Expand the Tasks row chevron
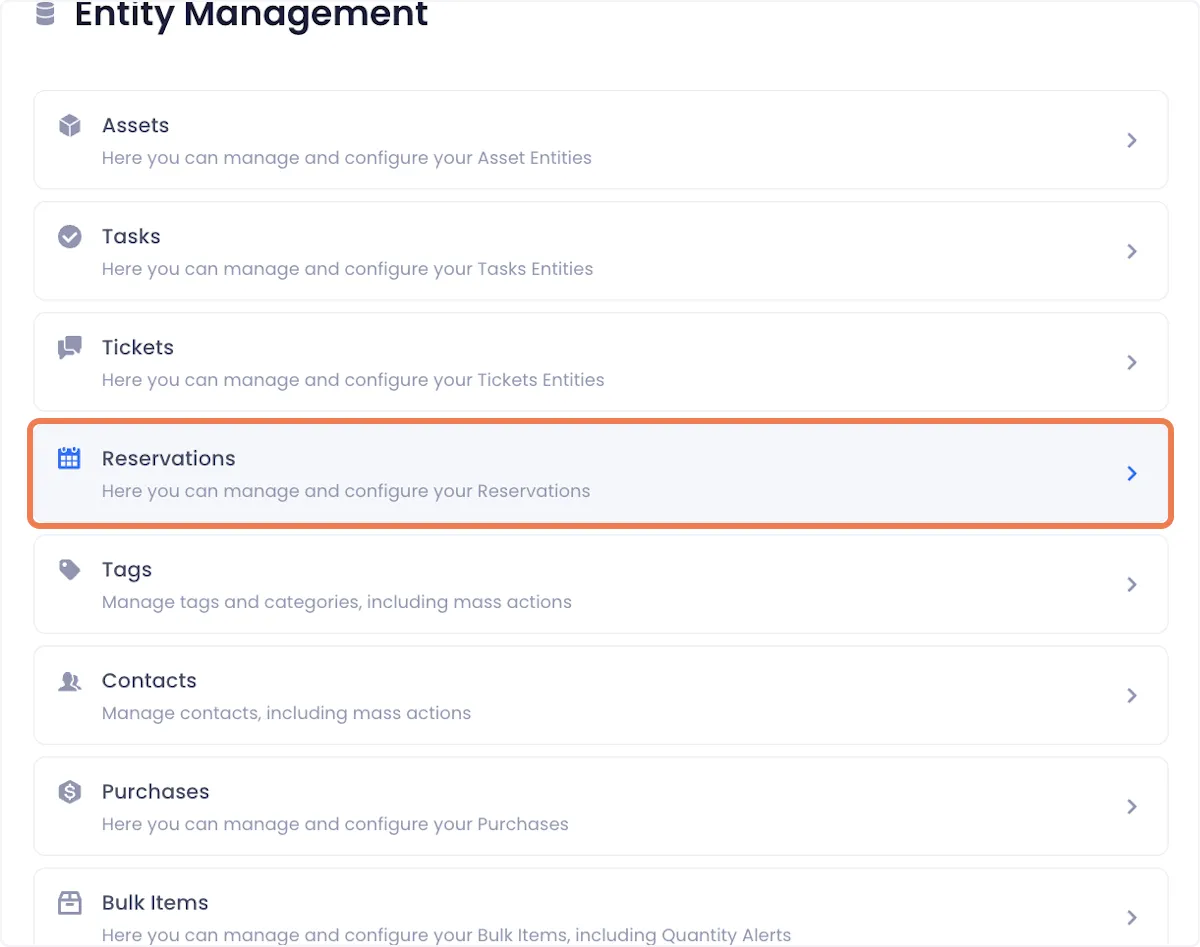Viewport: 1200px width, 947px height. (x=1132, y=251)
